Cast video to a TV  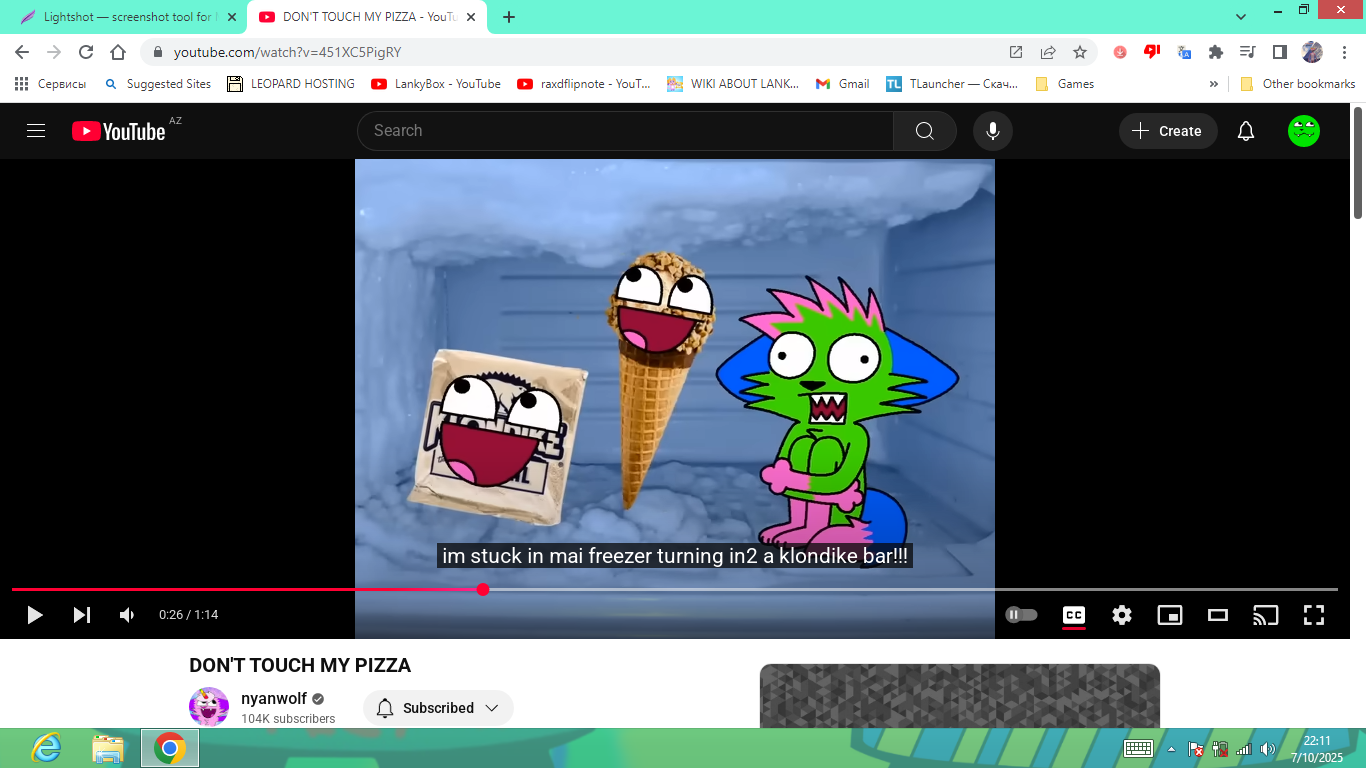coord(1266,615)
